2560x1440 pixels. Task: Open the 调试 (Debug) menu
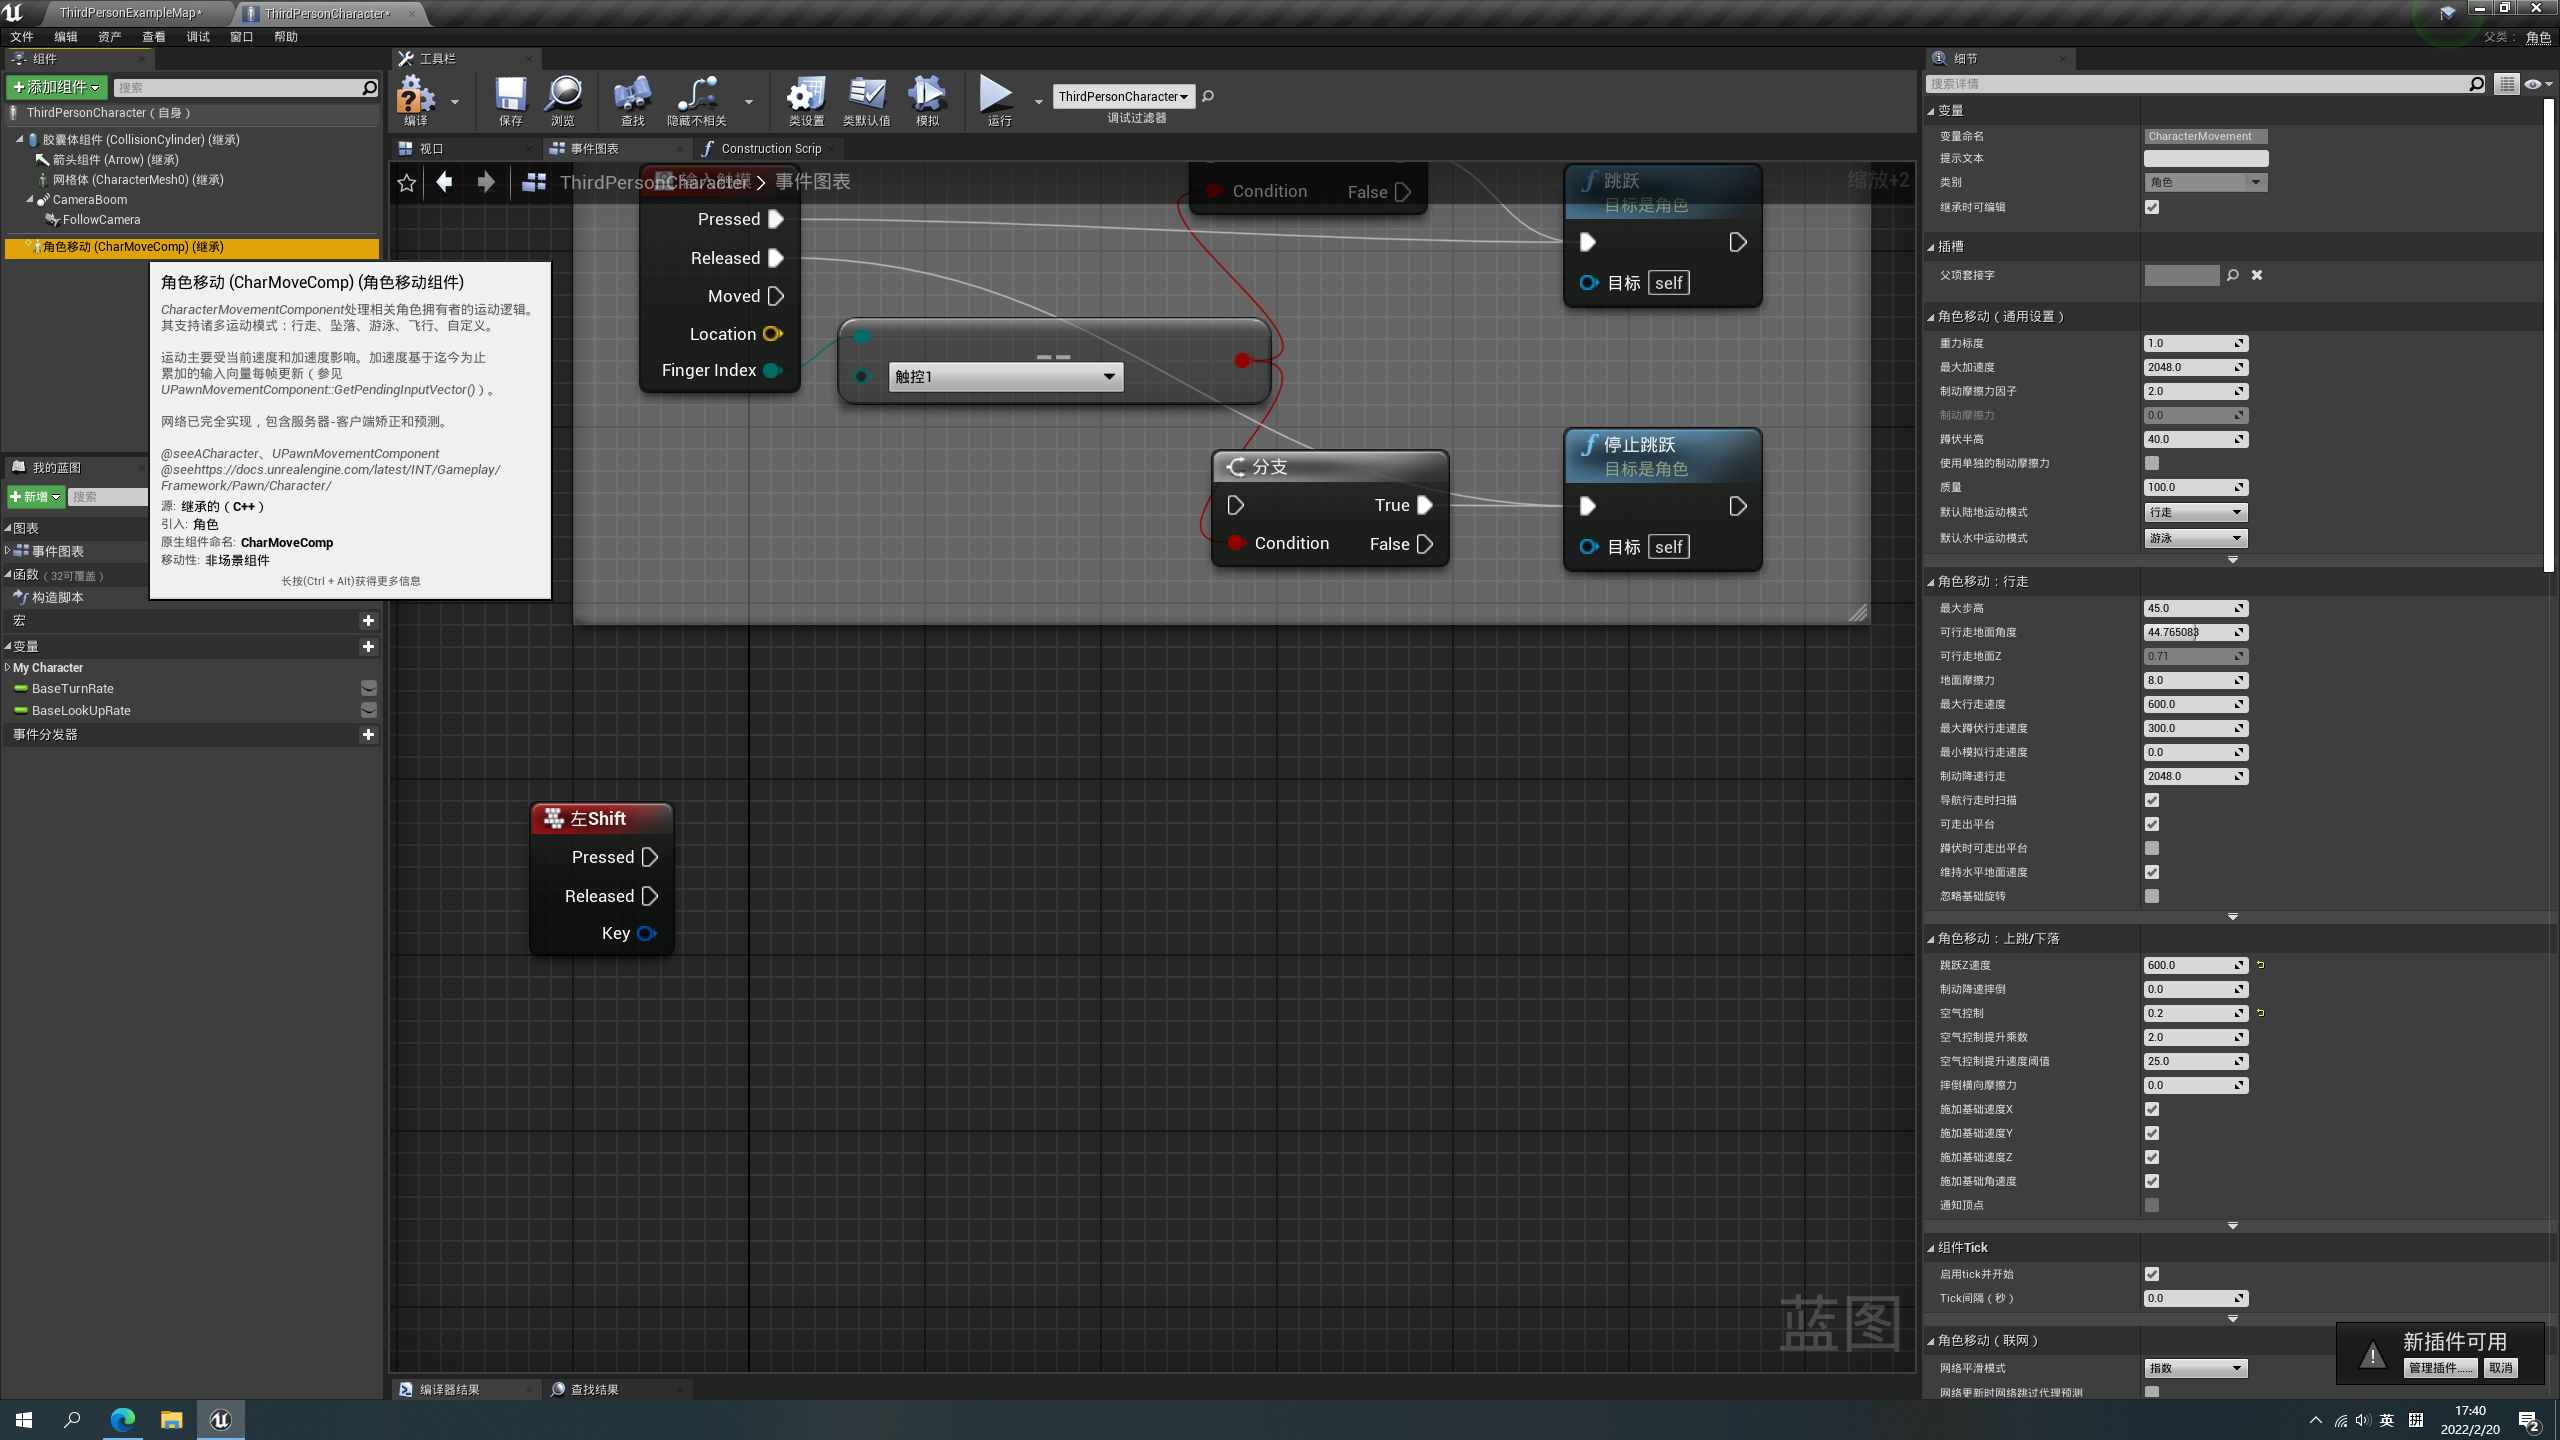click(198, 37)
